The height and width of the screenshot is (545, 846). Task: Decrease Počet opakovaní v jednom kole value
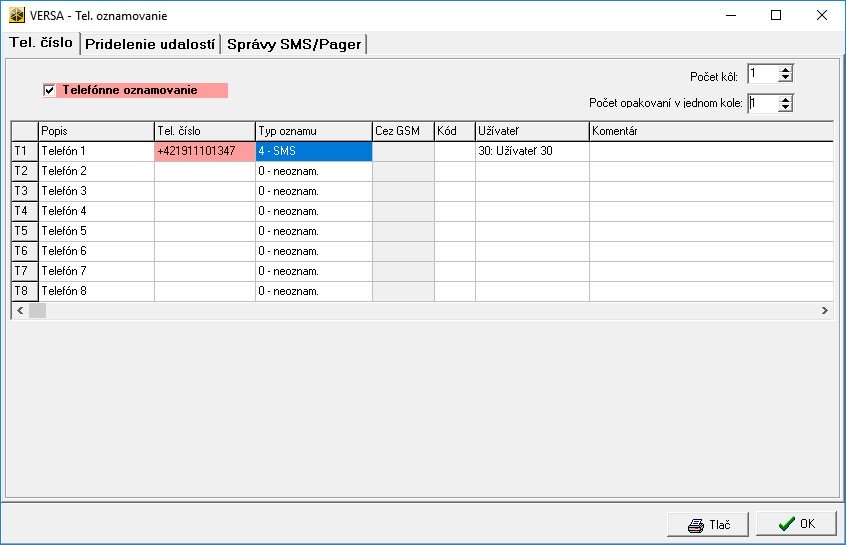click(x=786, y=107)
